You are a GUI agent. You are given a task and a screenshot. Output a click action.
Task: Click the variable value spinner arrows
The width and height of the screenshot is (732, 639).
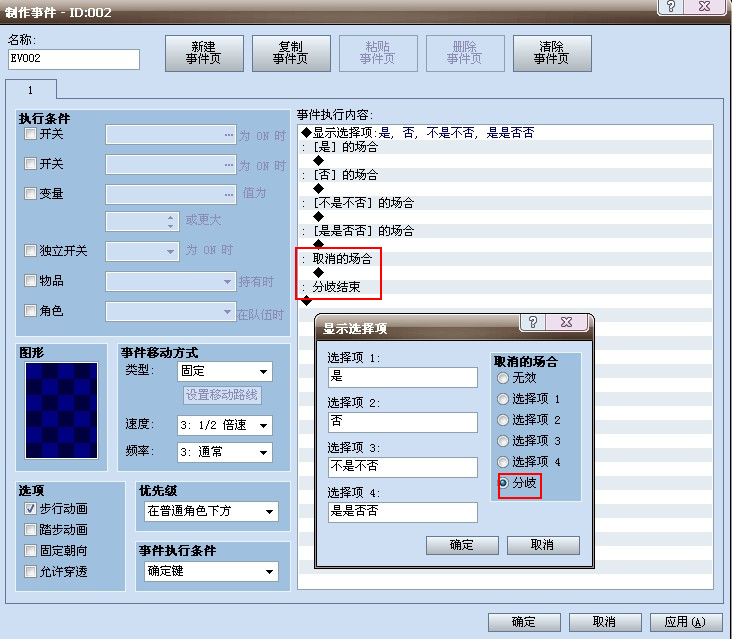[x=170, y=222]
